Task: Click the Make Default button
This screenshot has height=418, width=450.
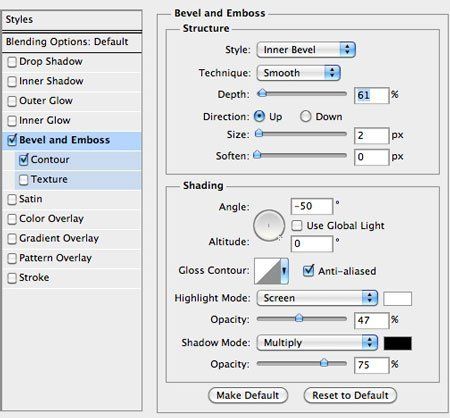Action: [x=248, y=395]
